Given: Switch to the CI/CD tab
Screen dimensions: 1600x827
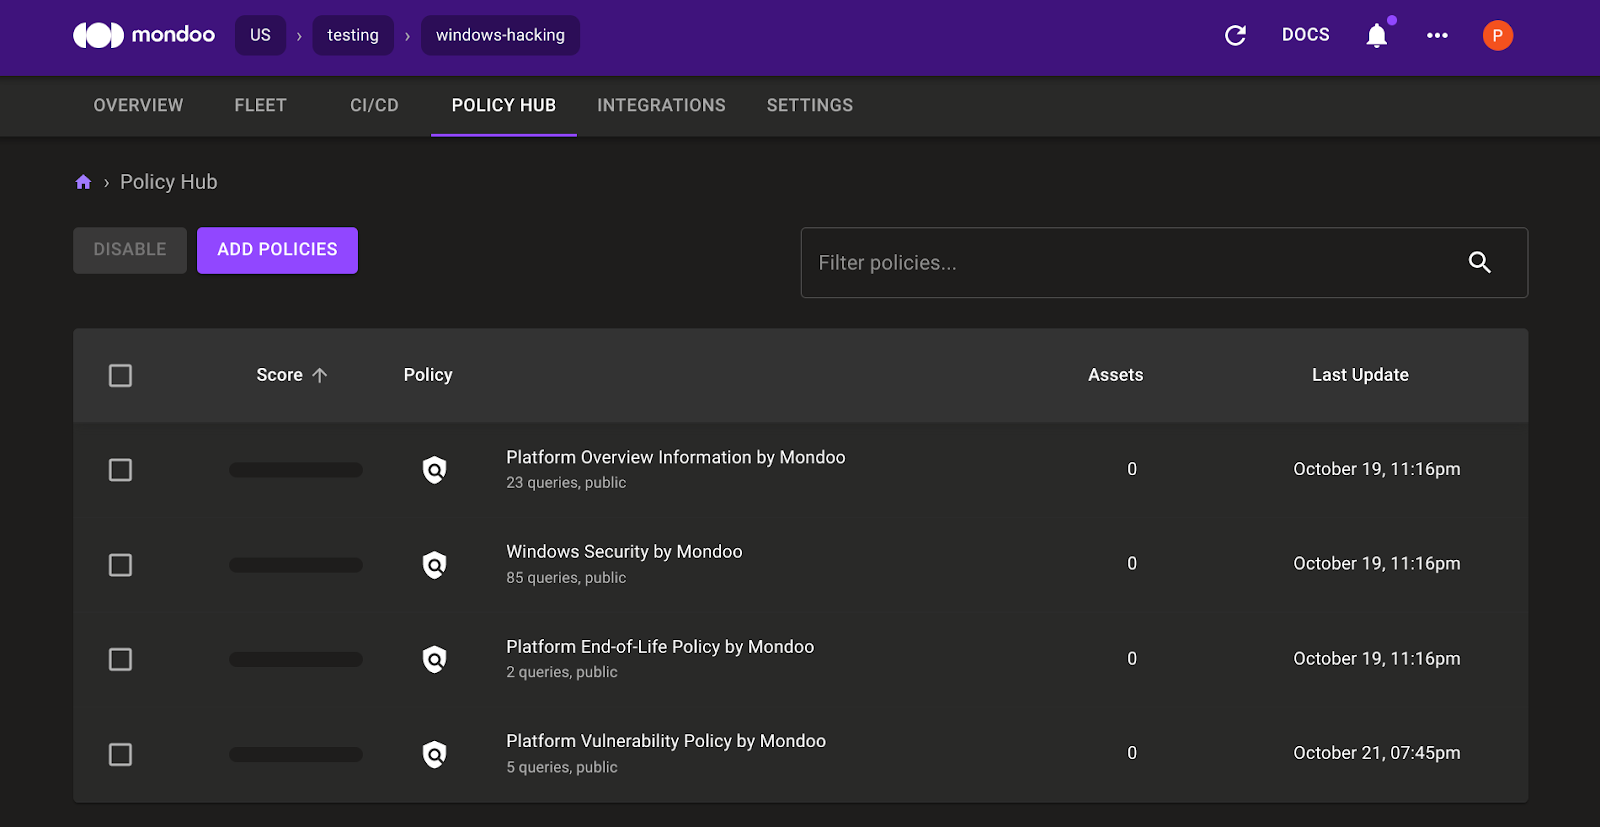Looking at the screenshot, I should coord(374,105).
